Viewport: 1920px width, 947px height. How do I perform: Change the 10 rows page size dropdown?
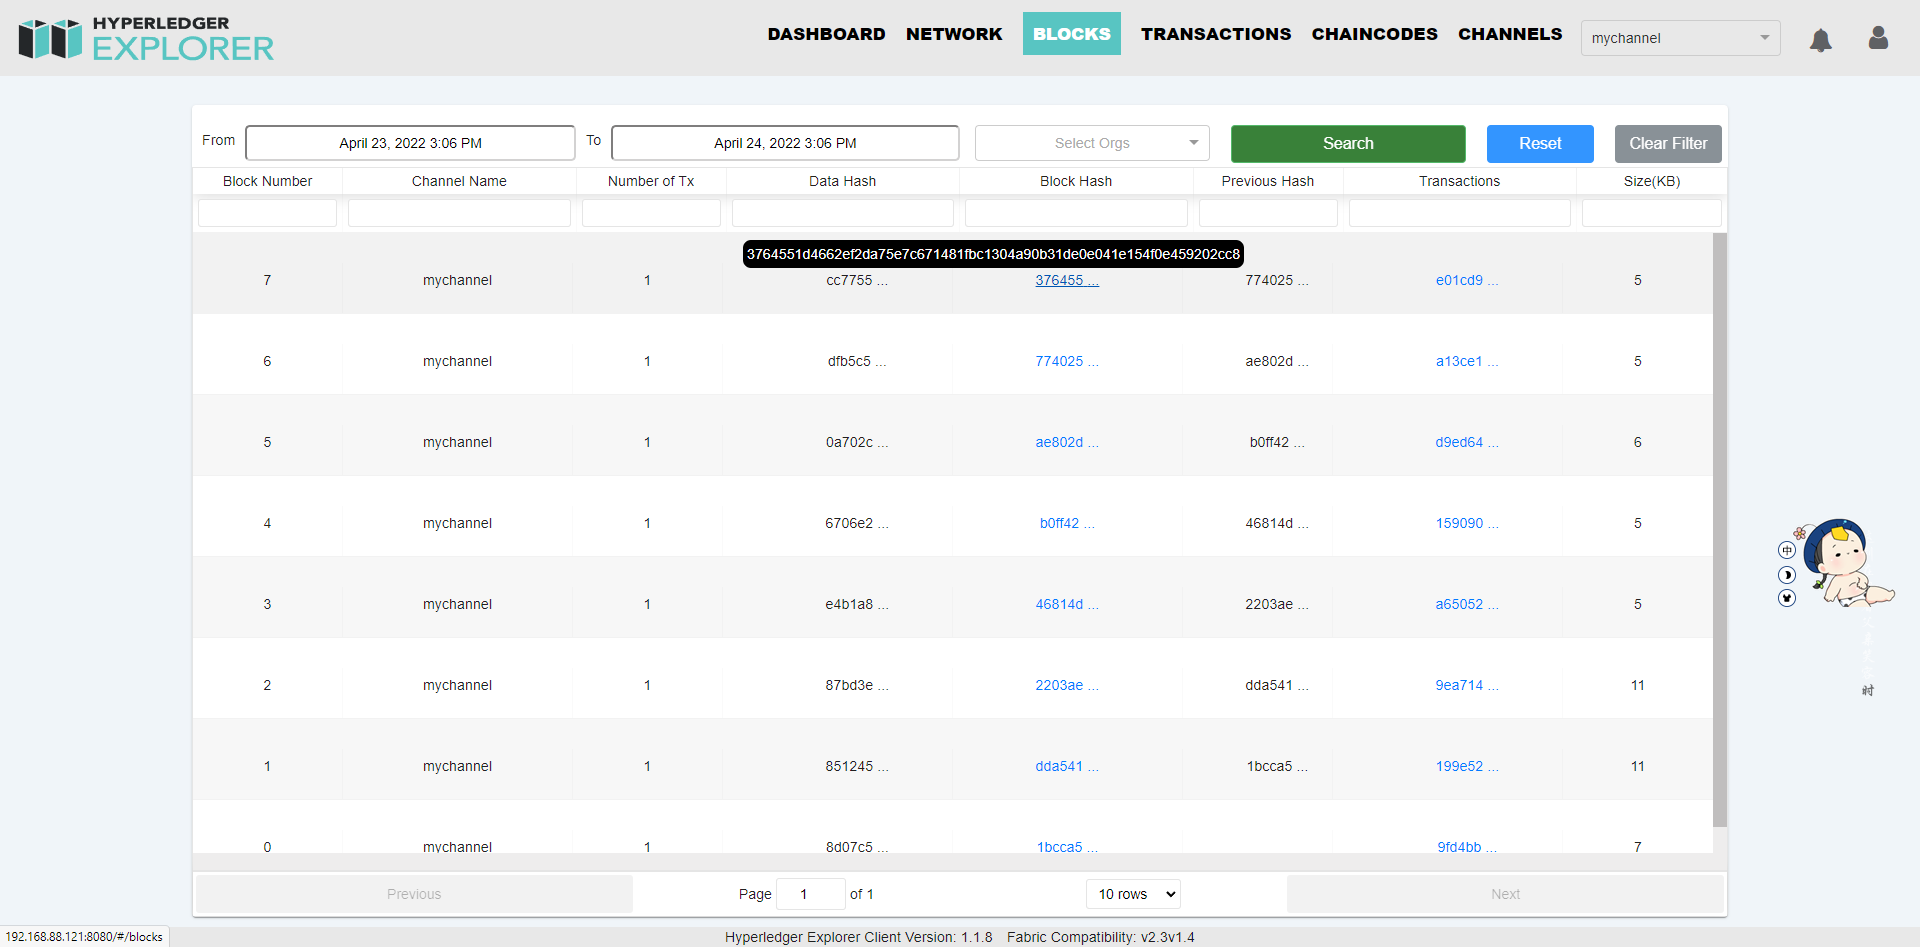pos(1133,894)
